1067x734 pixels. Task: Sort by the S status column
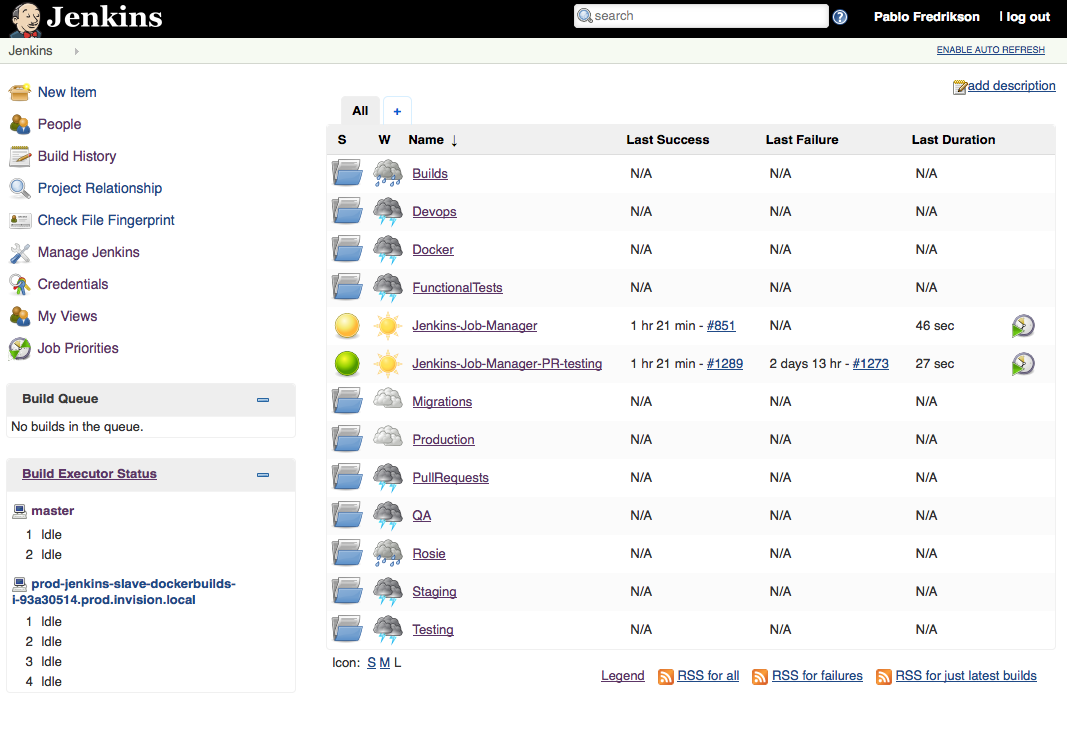click(x=342, y=139)
